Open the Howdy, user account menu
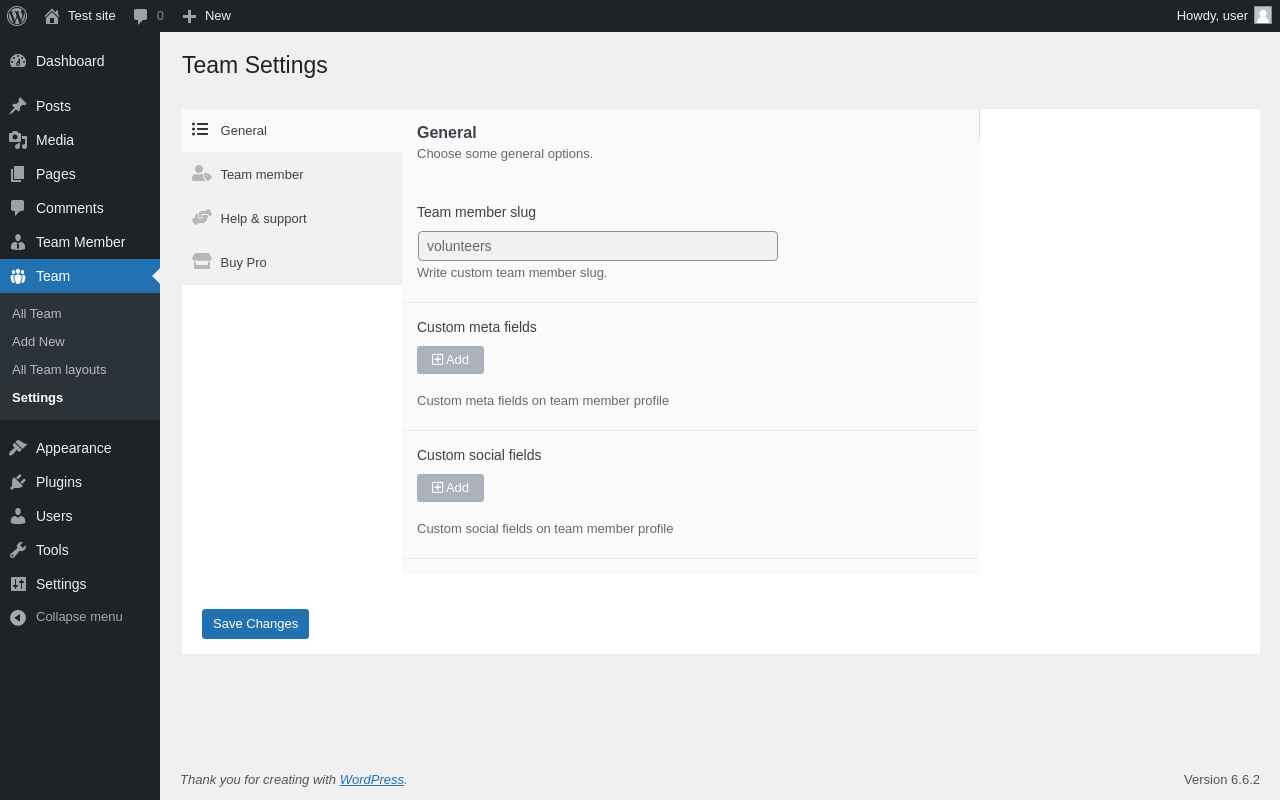The height and width of the screenshot is (800, 1280). coord(1224,16)
